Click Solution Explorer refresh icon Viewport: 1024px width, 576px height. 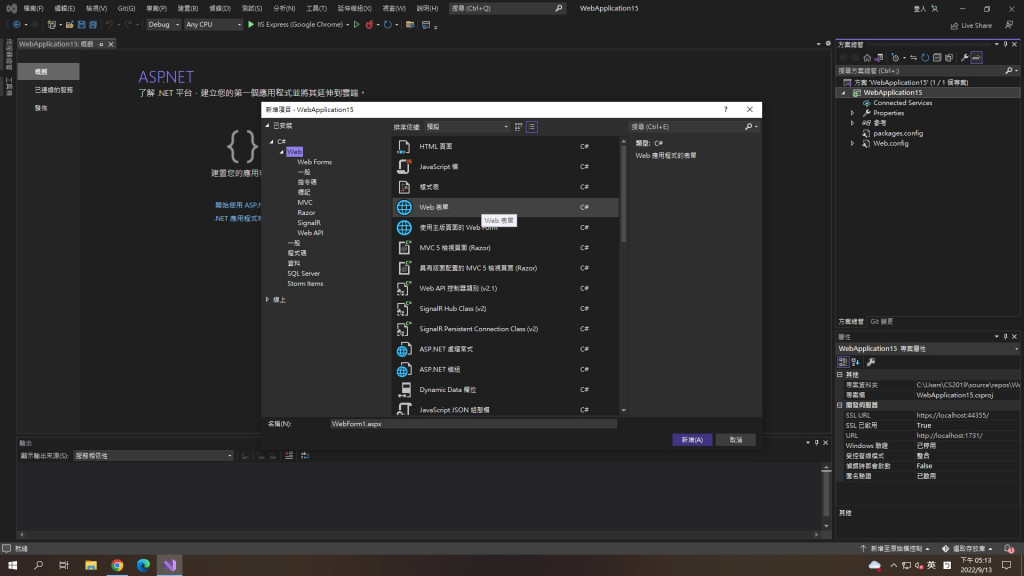tap(925, 57)
